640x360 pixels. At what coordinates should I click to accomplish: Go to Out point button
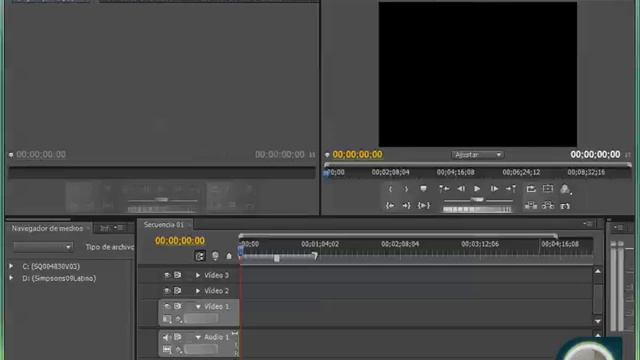pyautogui.click(x=406, y=206)
